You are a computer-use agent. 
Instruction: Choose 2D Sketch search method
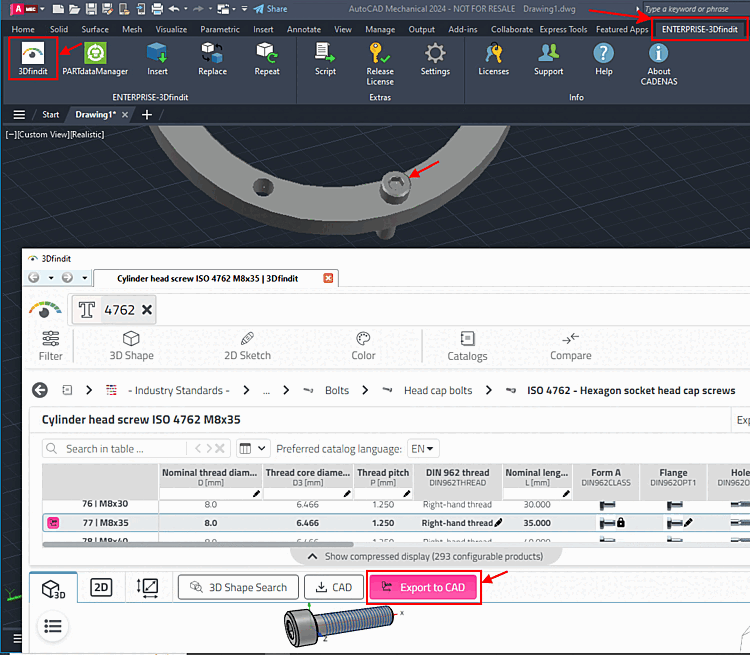click(x=247, y=345)
